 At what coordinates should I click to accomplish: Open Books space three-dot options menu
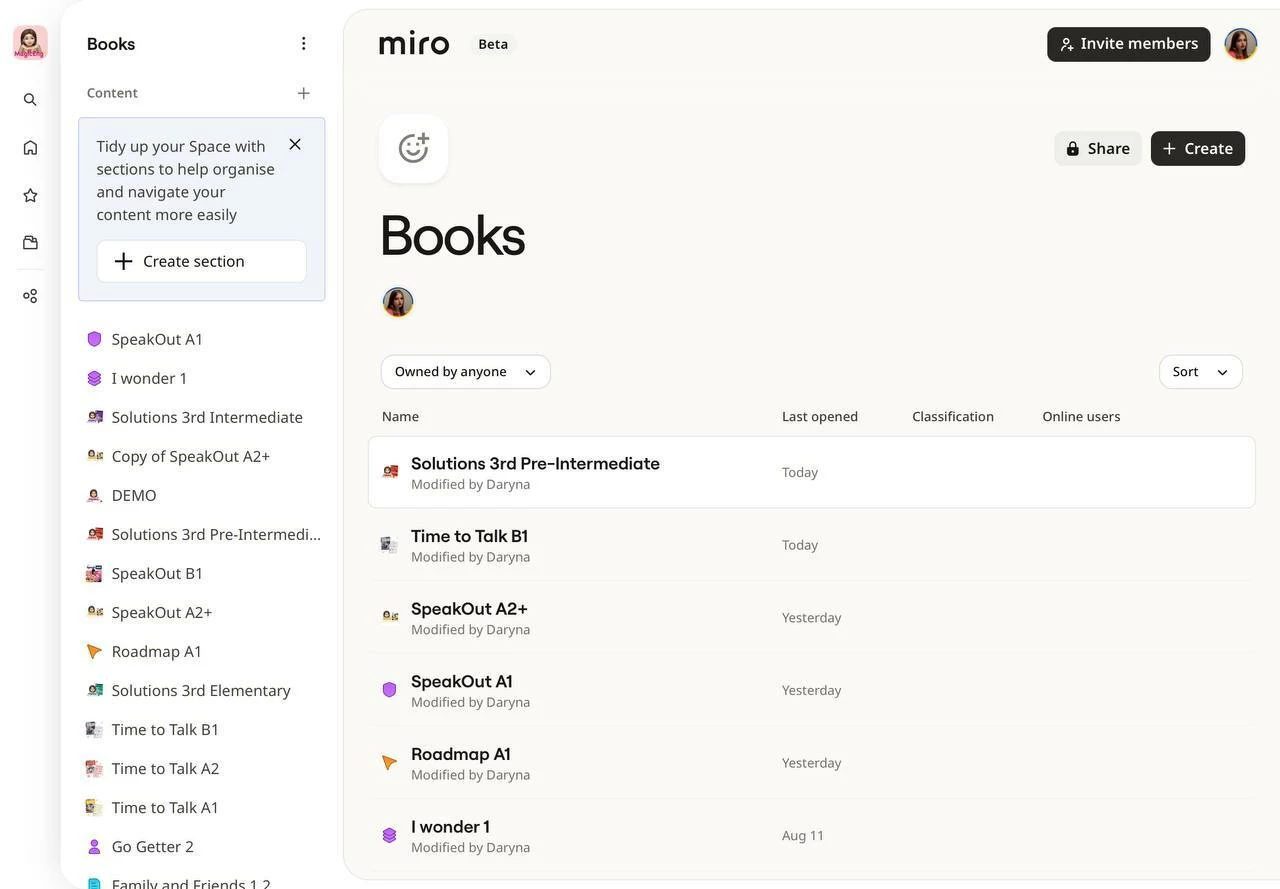tap(304, 44)
